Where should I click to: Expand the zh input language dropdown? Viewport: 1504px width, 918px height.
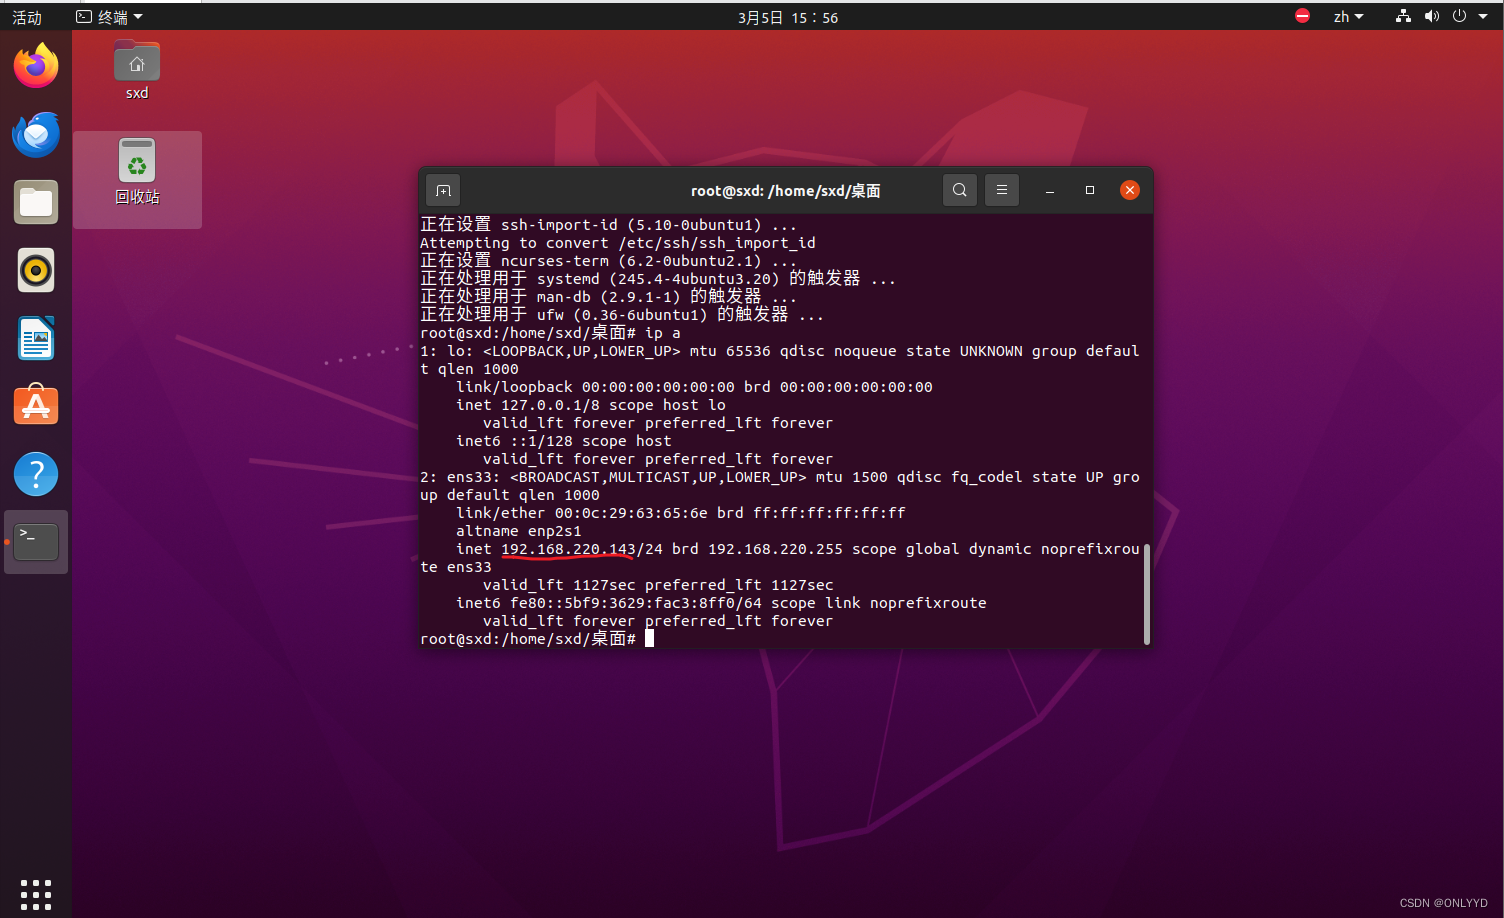pos(1348,17)
